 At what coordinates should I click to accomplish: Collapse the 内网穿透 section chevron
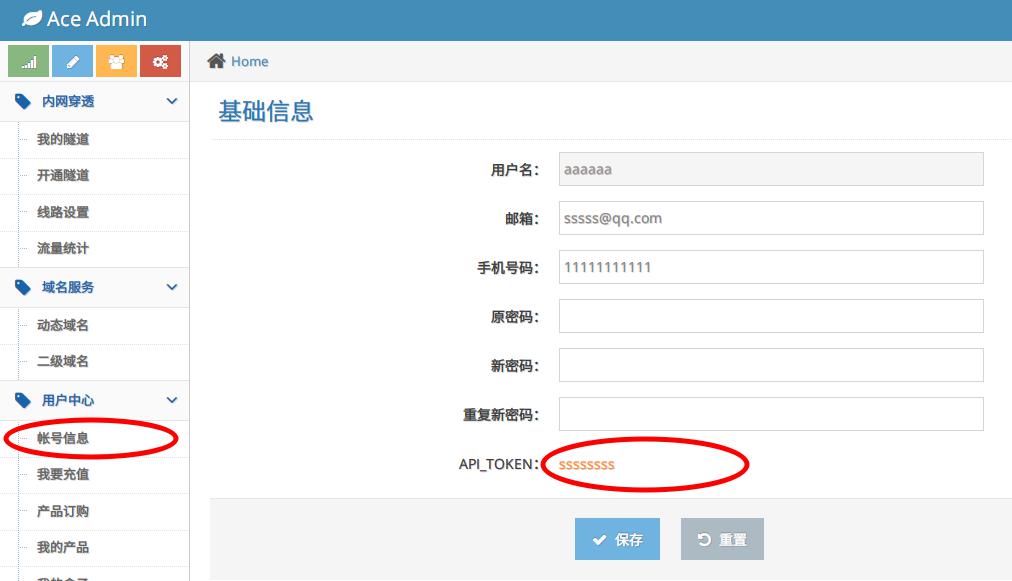pos(172,101)
